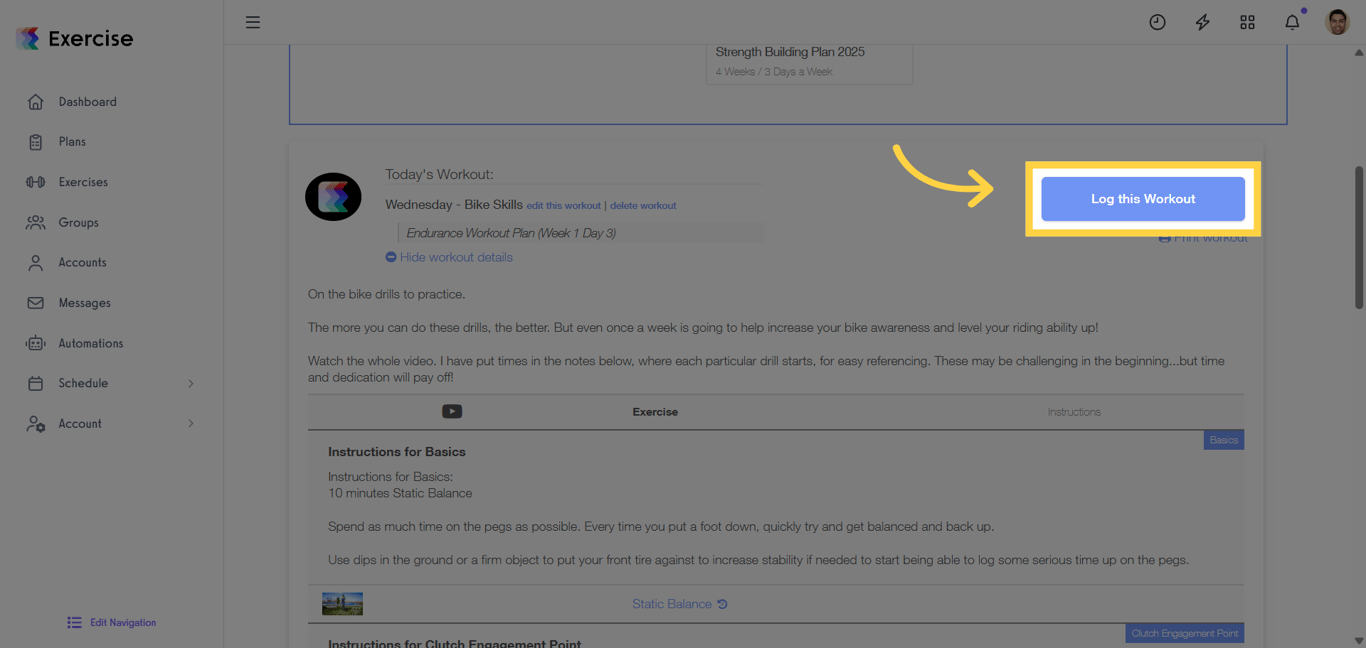Screen dimensions: 1366x648
Task: Click the delete workout link
Action: pyautogui.click(x=643, y=205)
